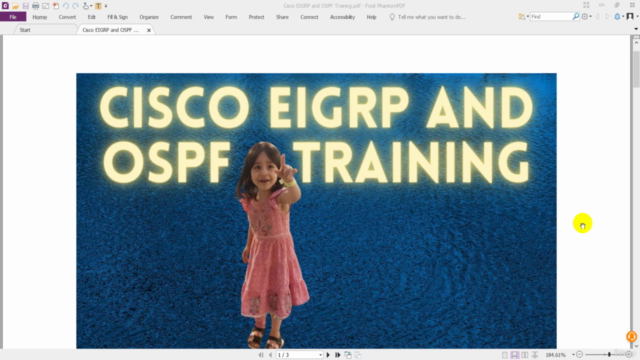
Task: Go to first page using navigation arrow
Action: click(x=261, y=355)
